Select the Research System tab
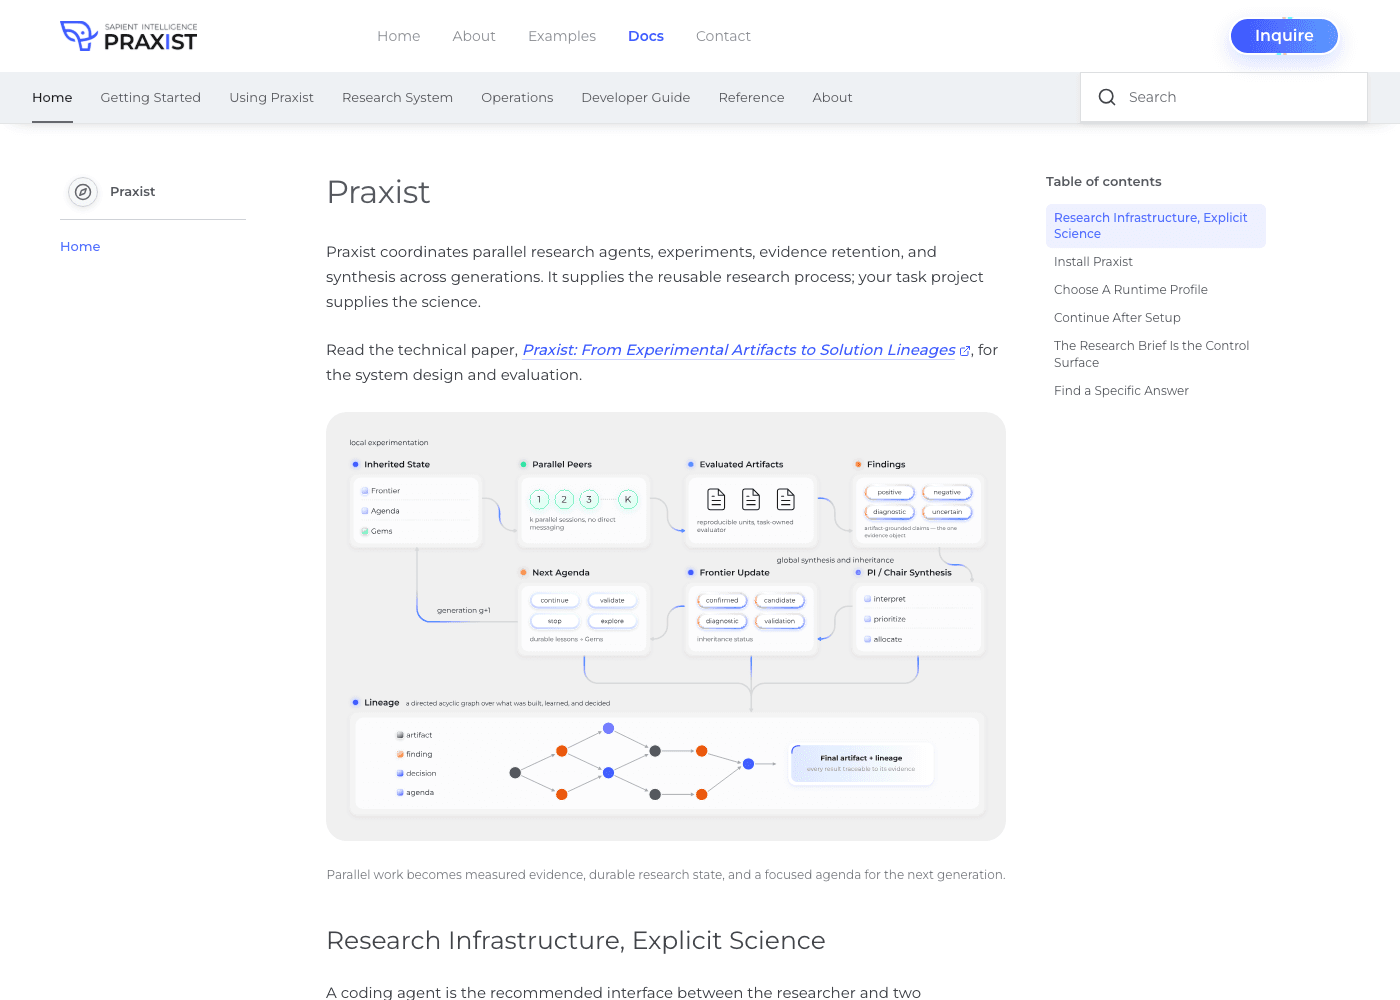Viewport: 1400px width, 1000px height. pyautogui.click(x=397, y=97)
